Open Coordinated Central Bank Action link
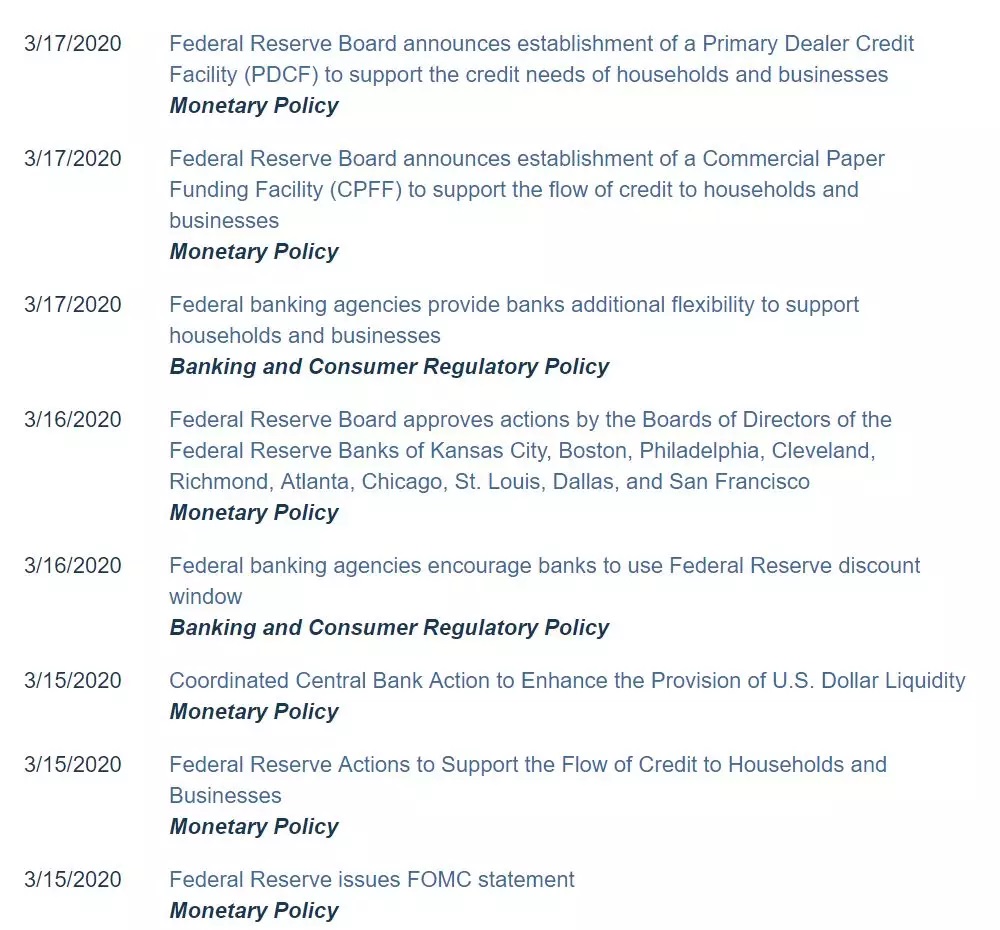 (567, 681)
